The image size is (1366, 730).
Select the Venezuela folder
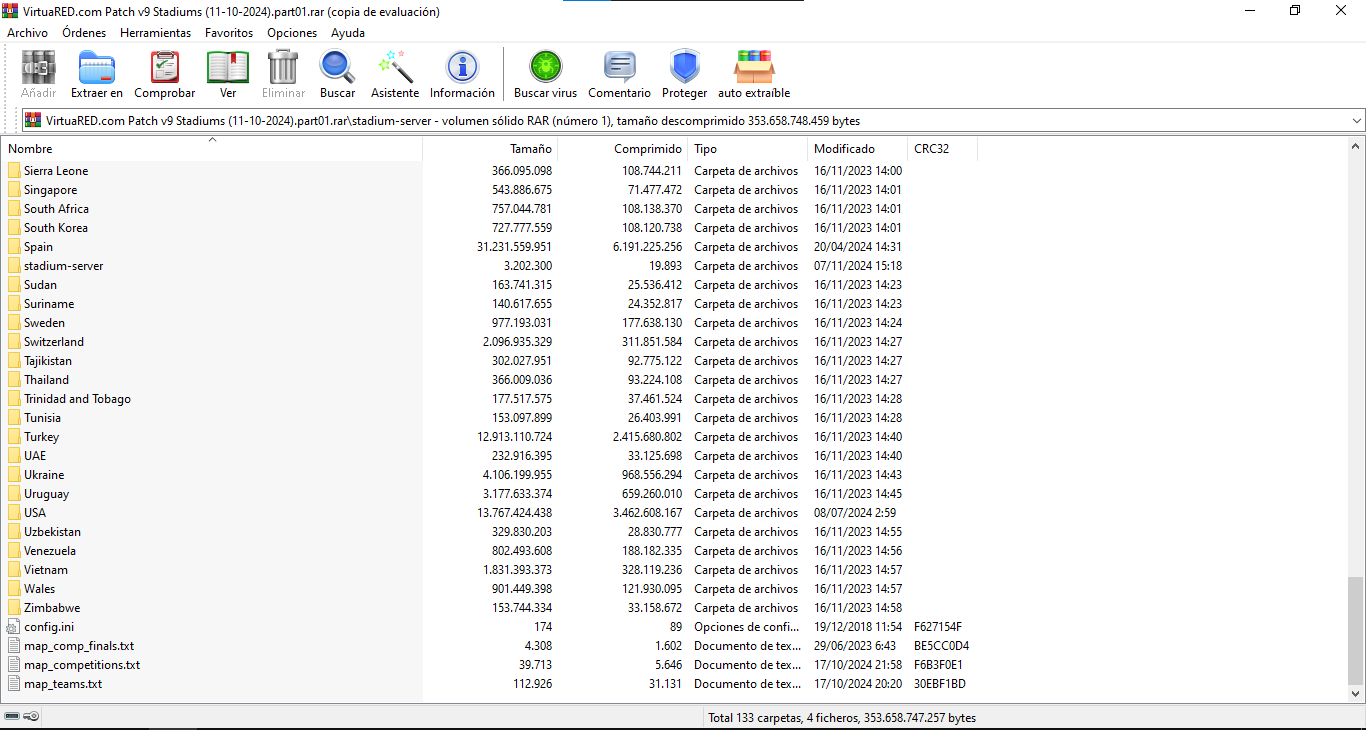click(50, 551)
